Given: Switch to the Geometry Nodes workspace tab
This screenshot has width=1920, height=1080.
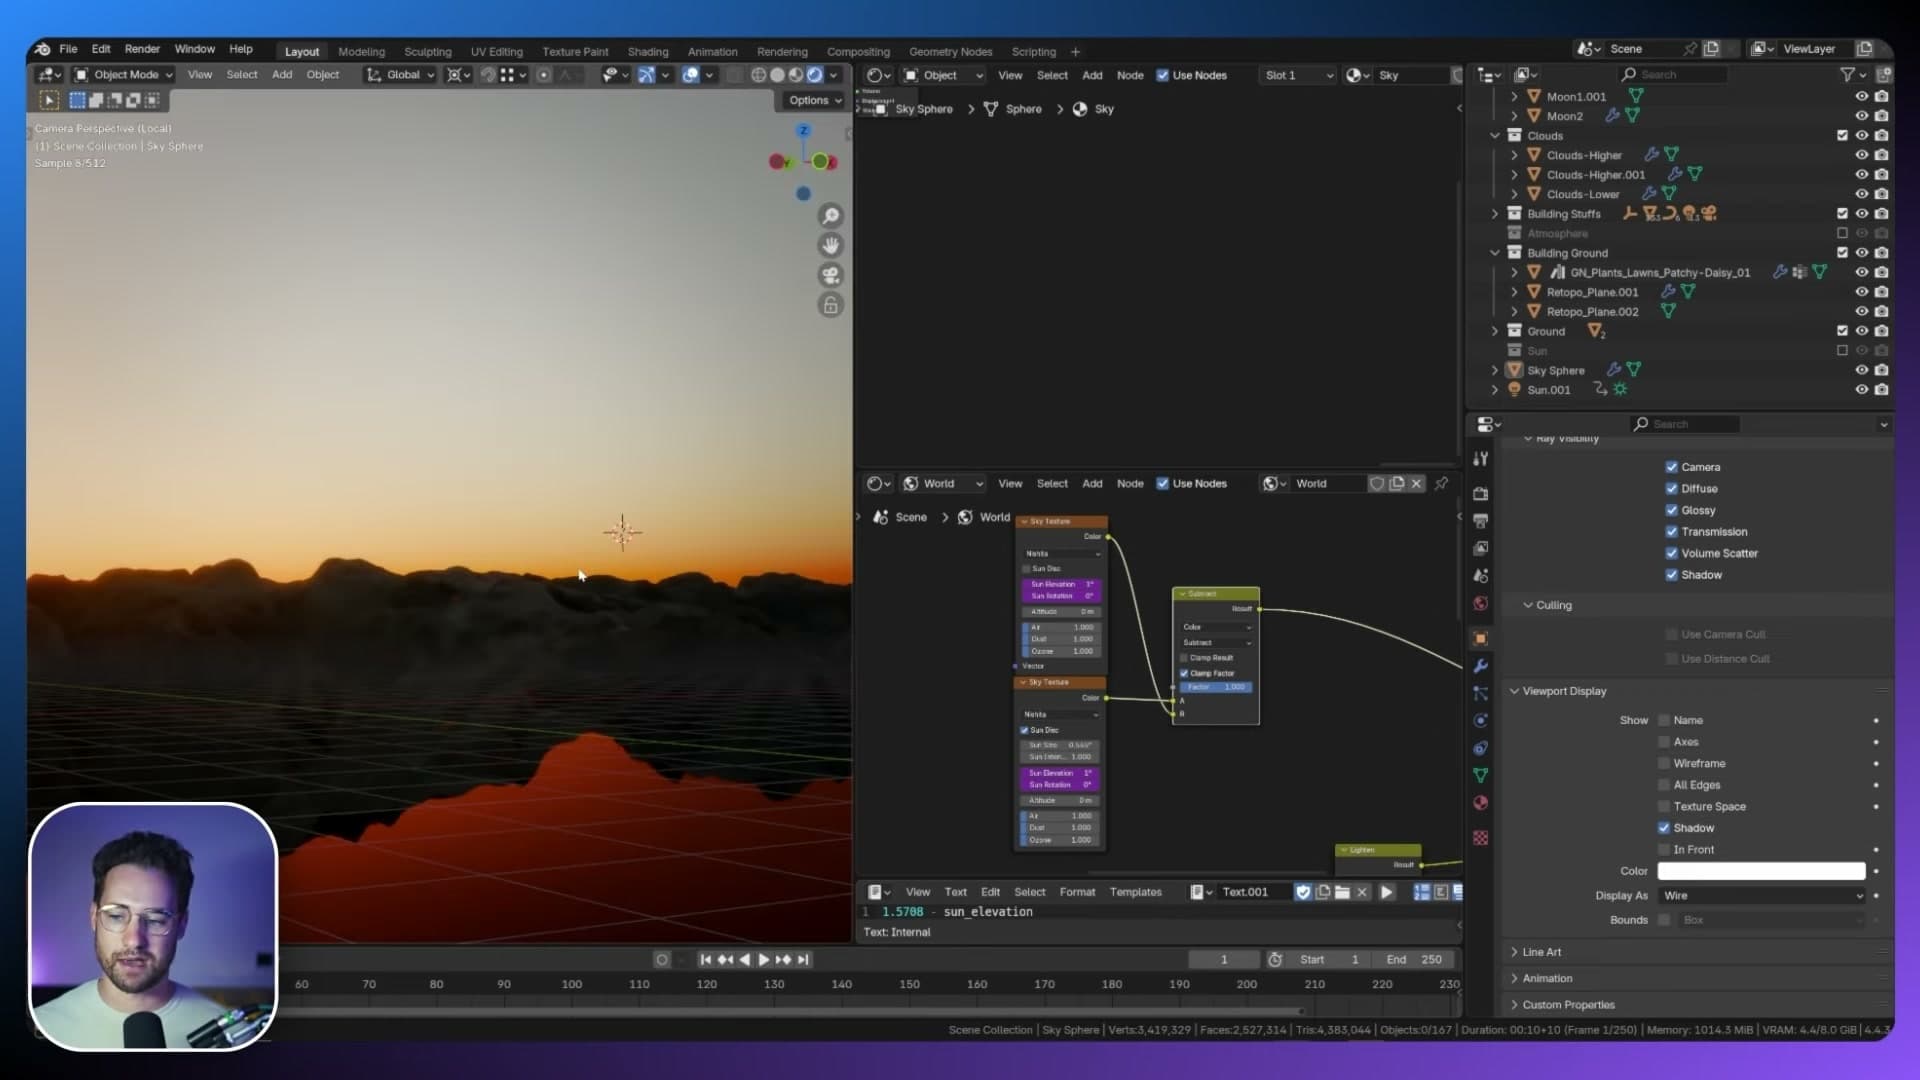Looking at the screenshot, I should click(x=950, y=52).
